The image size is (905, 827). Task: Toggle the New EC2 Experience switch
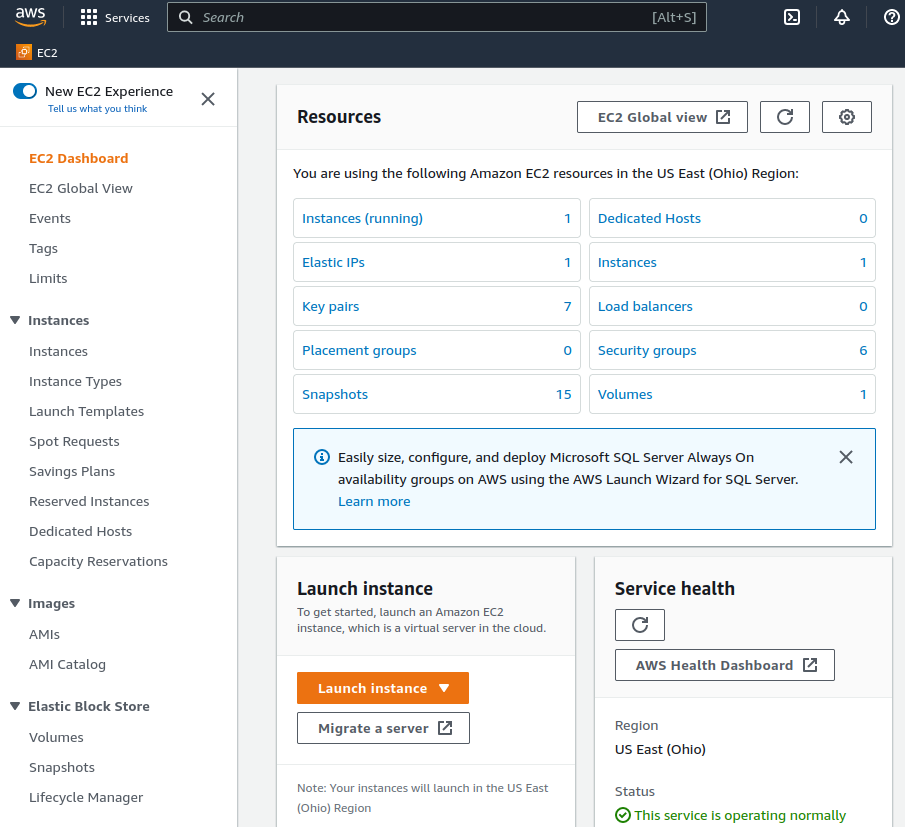point(25,91)
